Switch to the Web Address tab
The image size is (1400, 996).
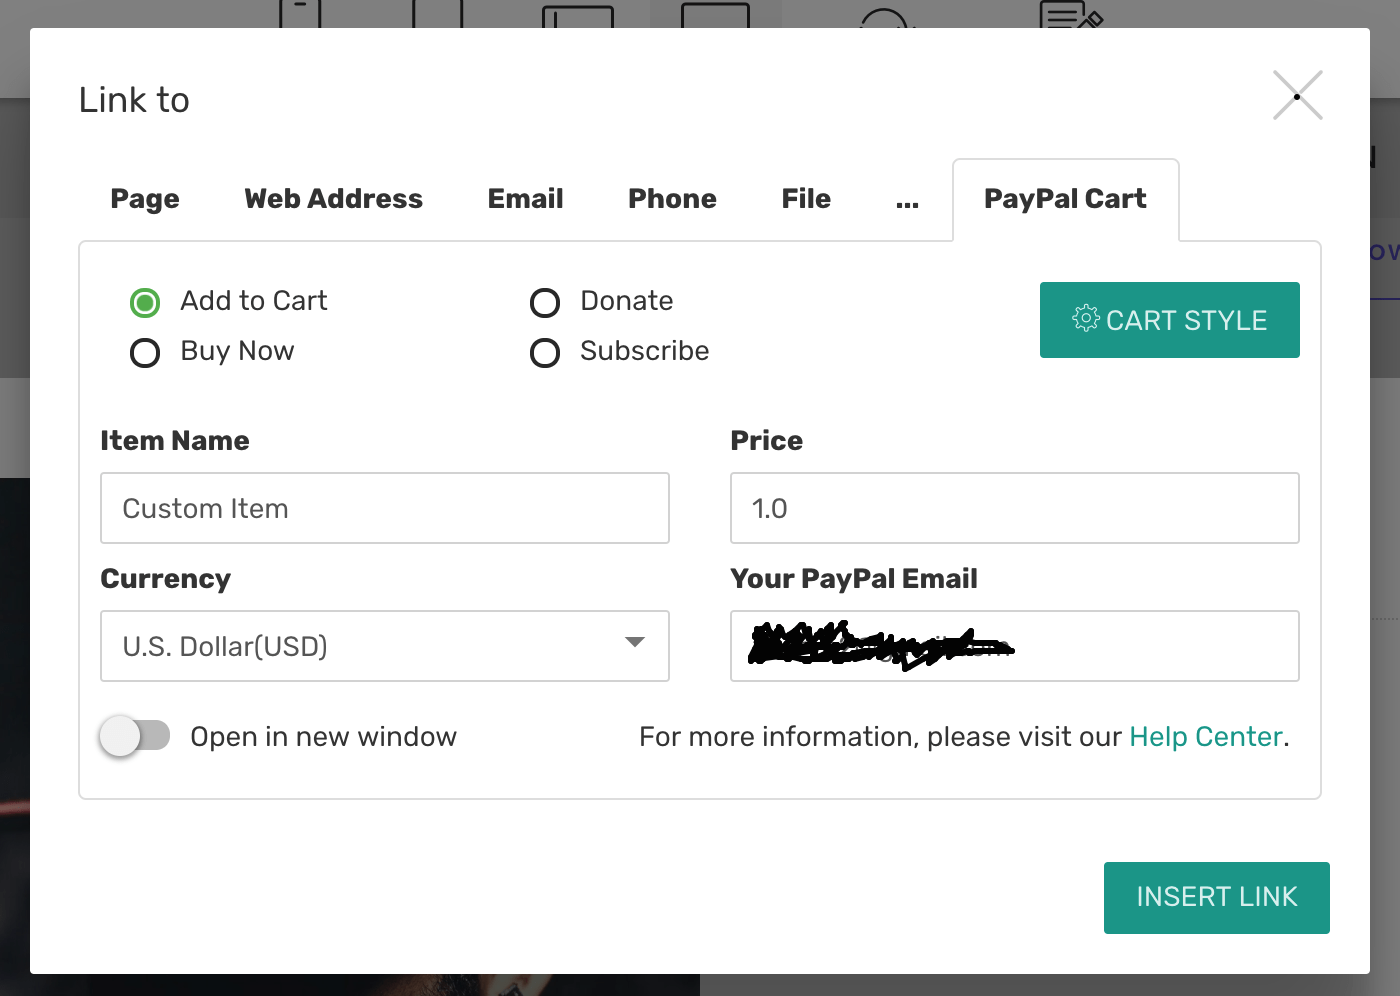[x=333, y=199]
